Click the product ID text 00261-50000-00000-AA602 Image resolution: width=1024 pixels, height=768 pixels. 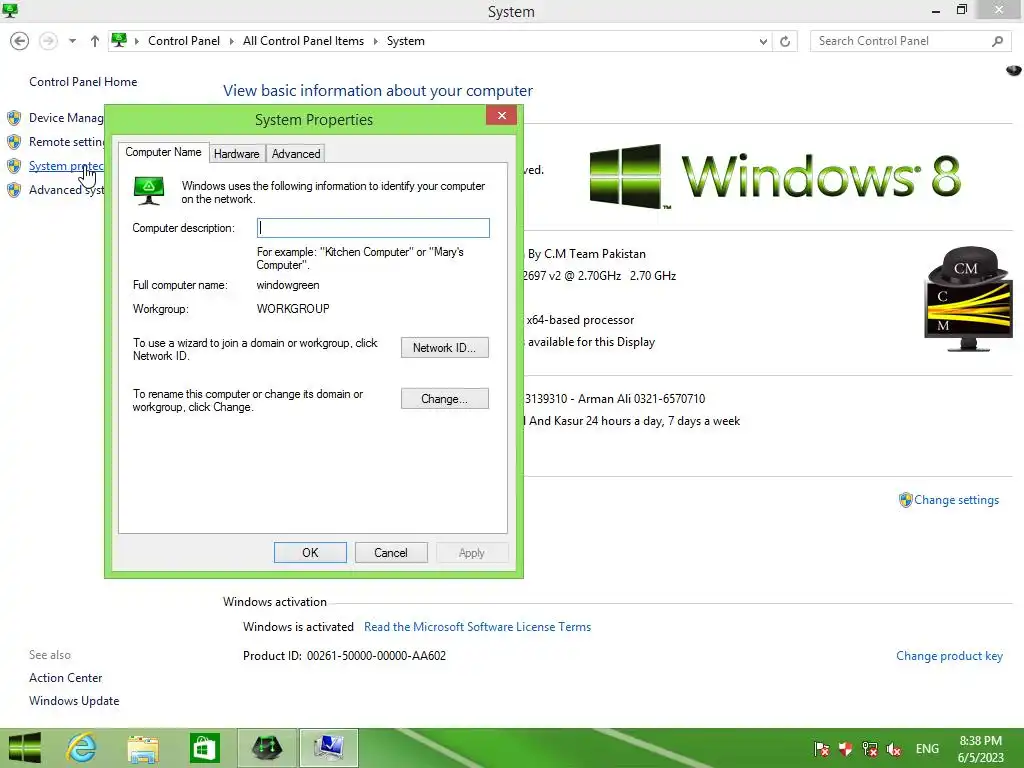[376, 656]
